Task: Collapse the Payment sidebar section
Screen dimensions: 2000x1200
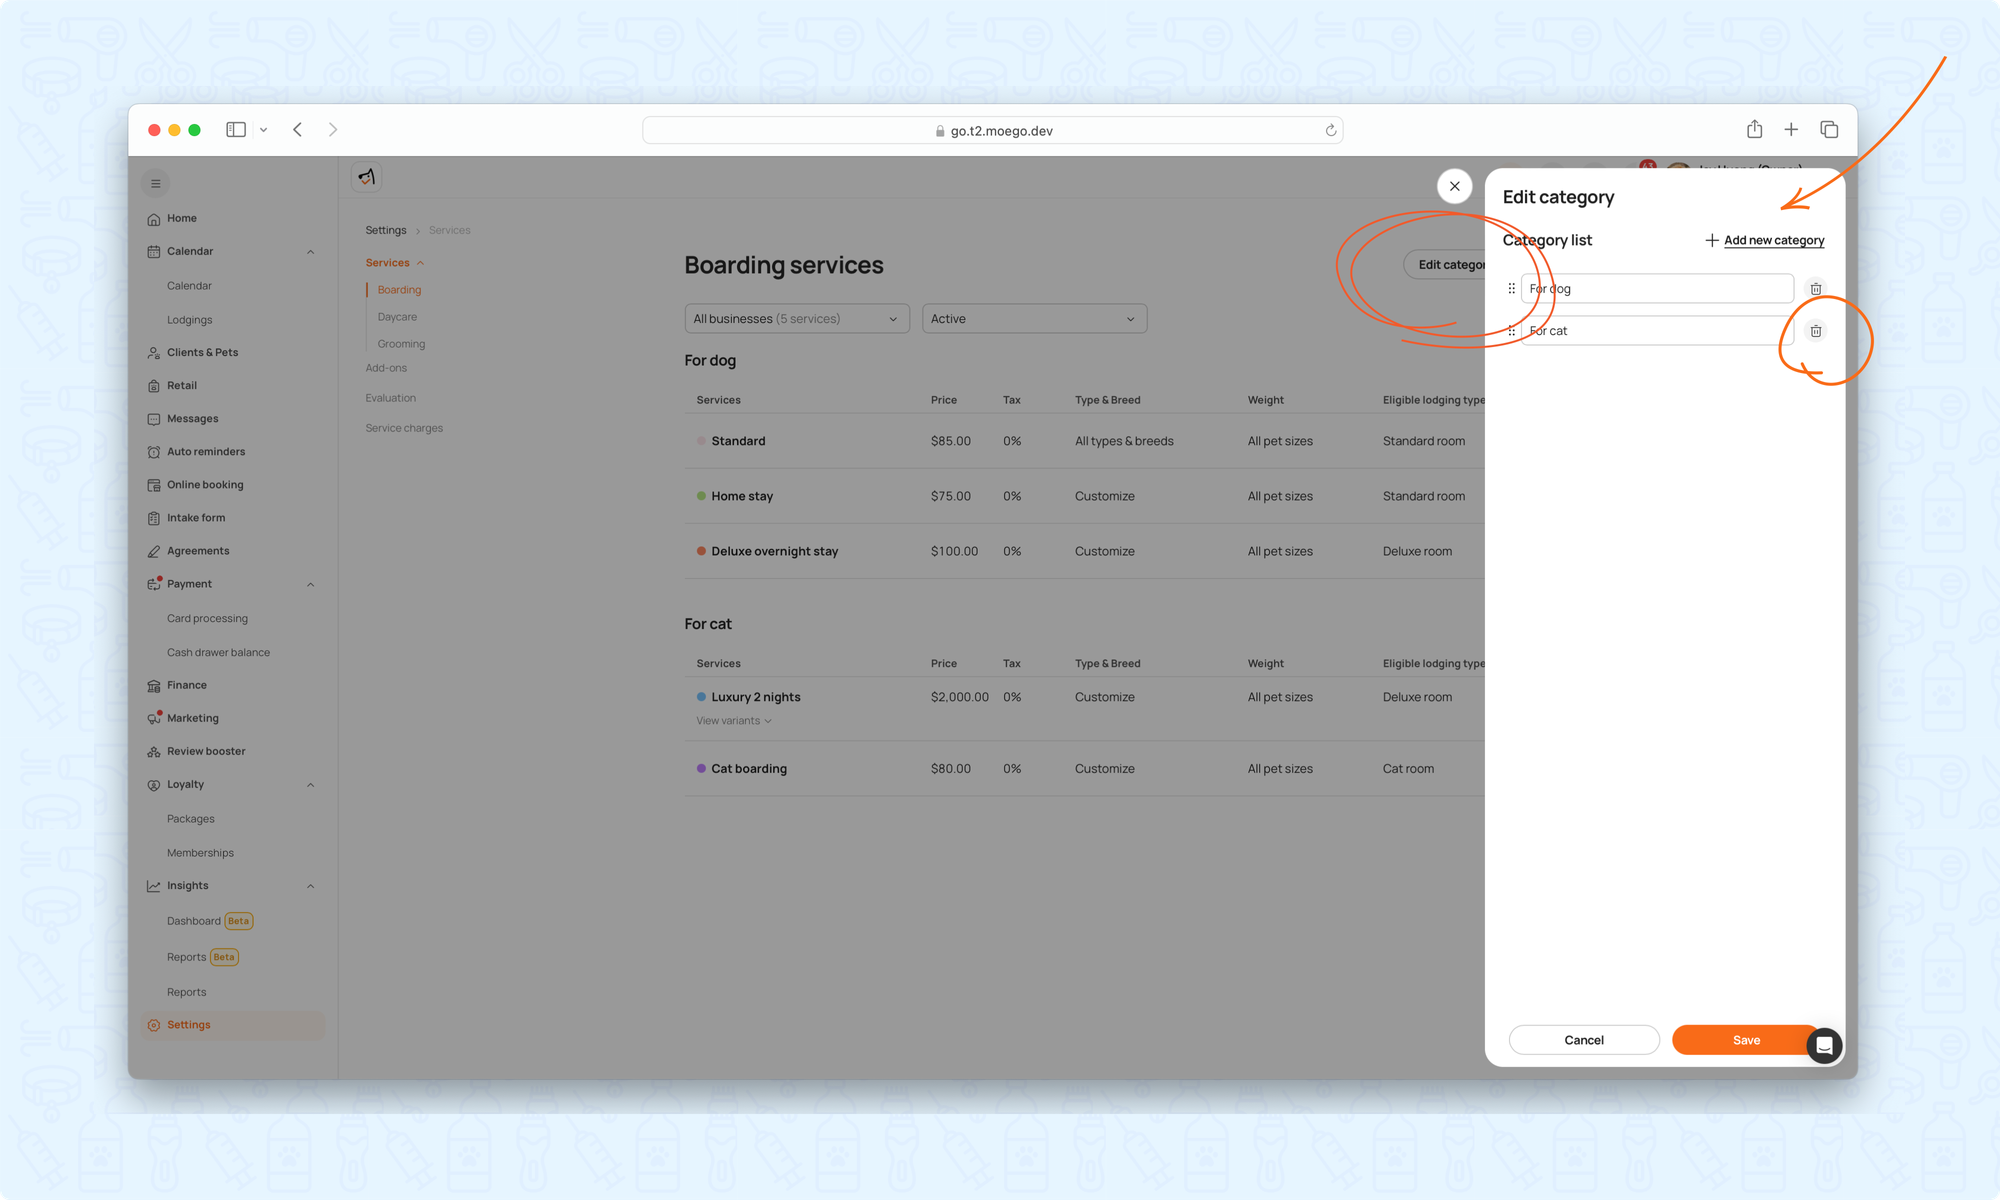Action: (310, 584)
